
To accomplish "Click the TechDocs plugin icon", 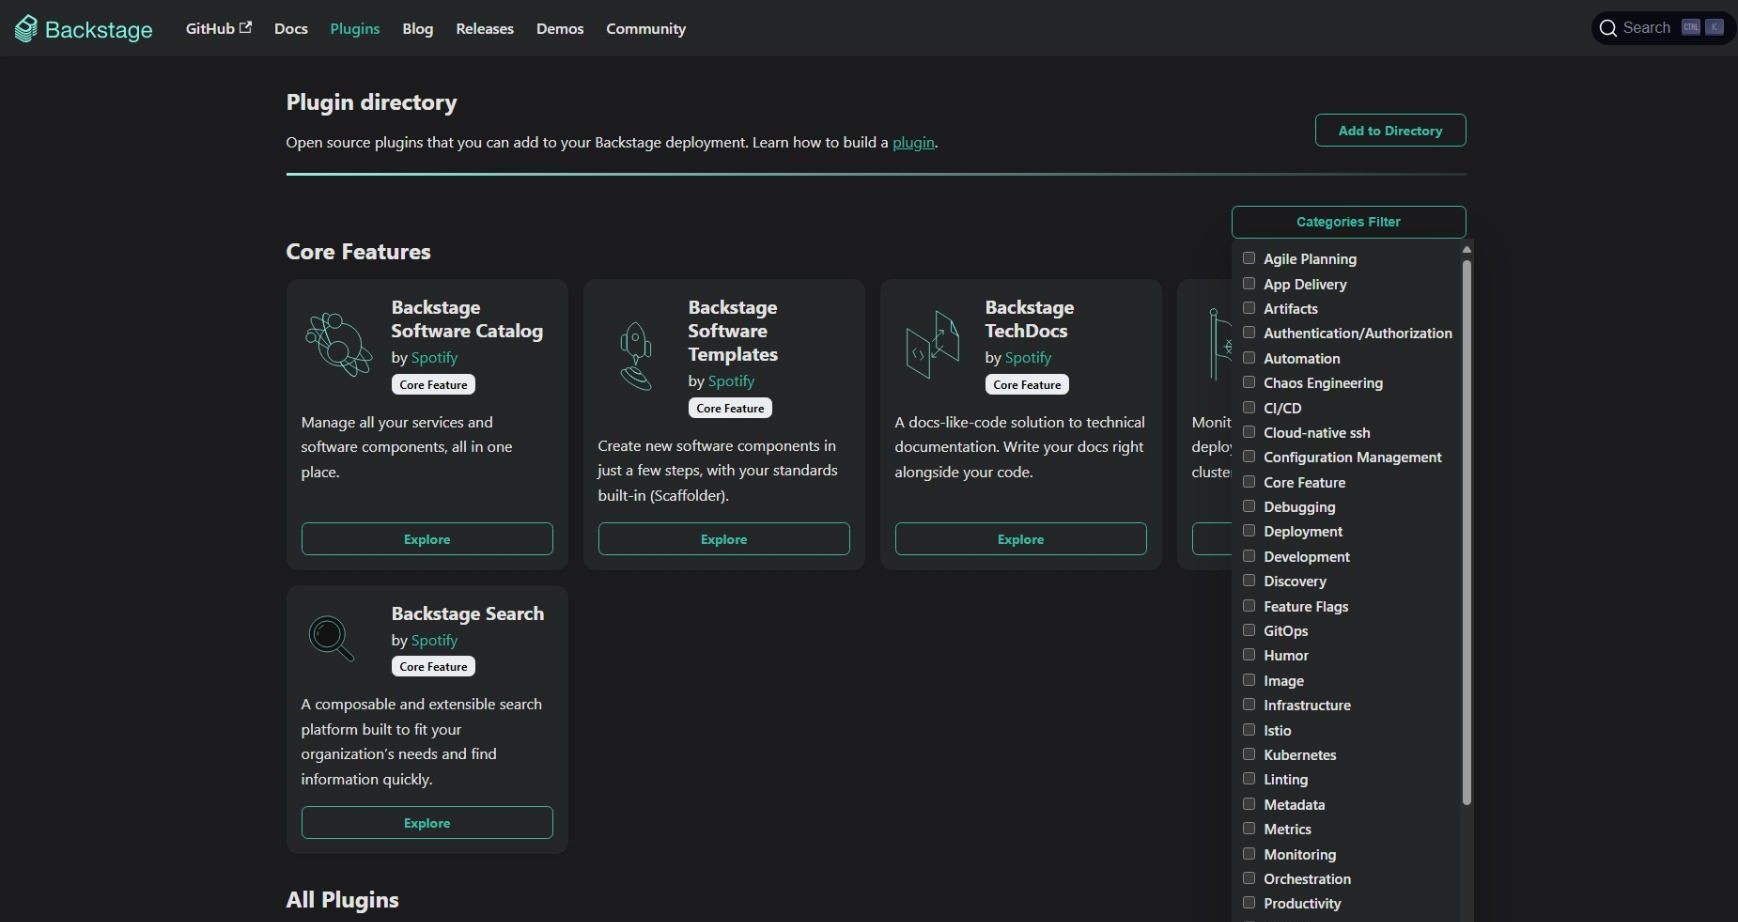I will pyautogui.click(x=932, y=344).
